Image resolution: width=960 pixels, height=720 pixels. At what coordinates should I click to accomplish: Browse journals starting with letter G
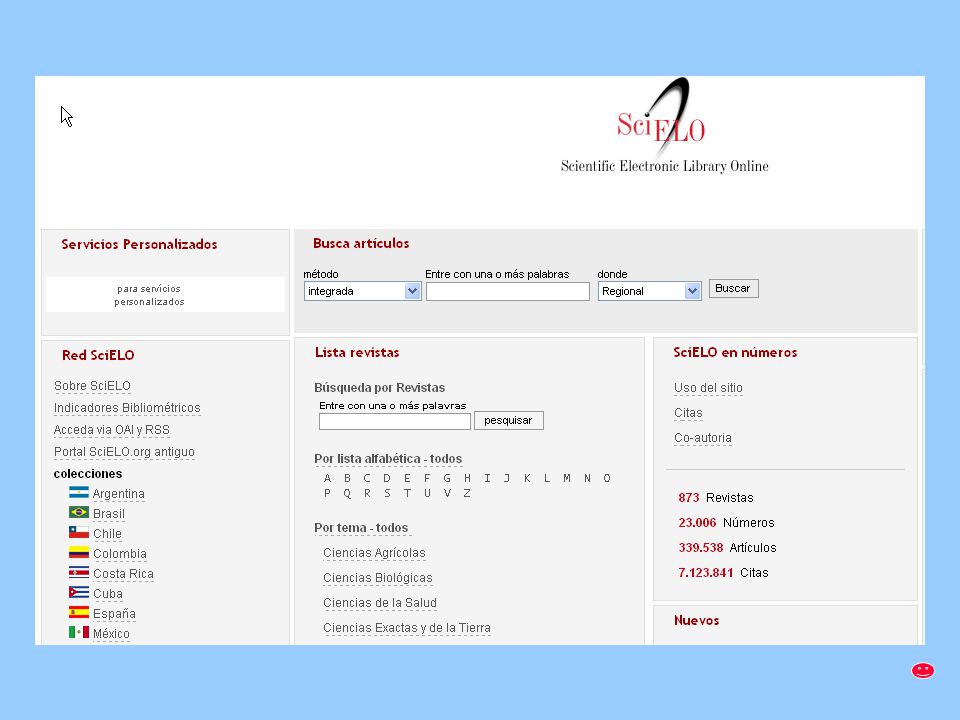447,478
